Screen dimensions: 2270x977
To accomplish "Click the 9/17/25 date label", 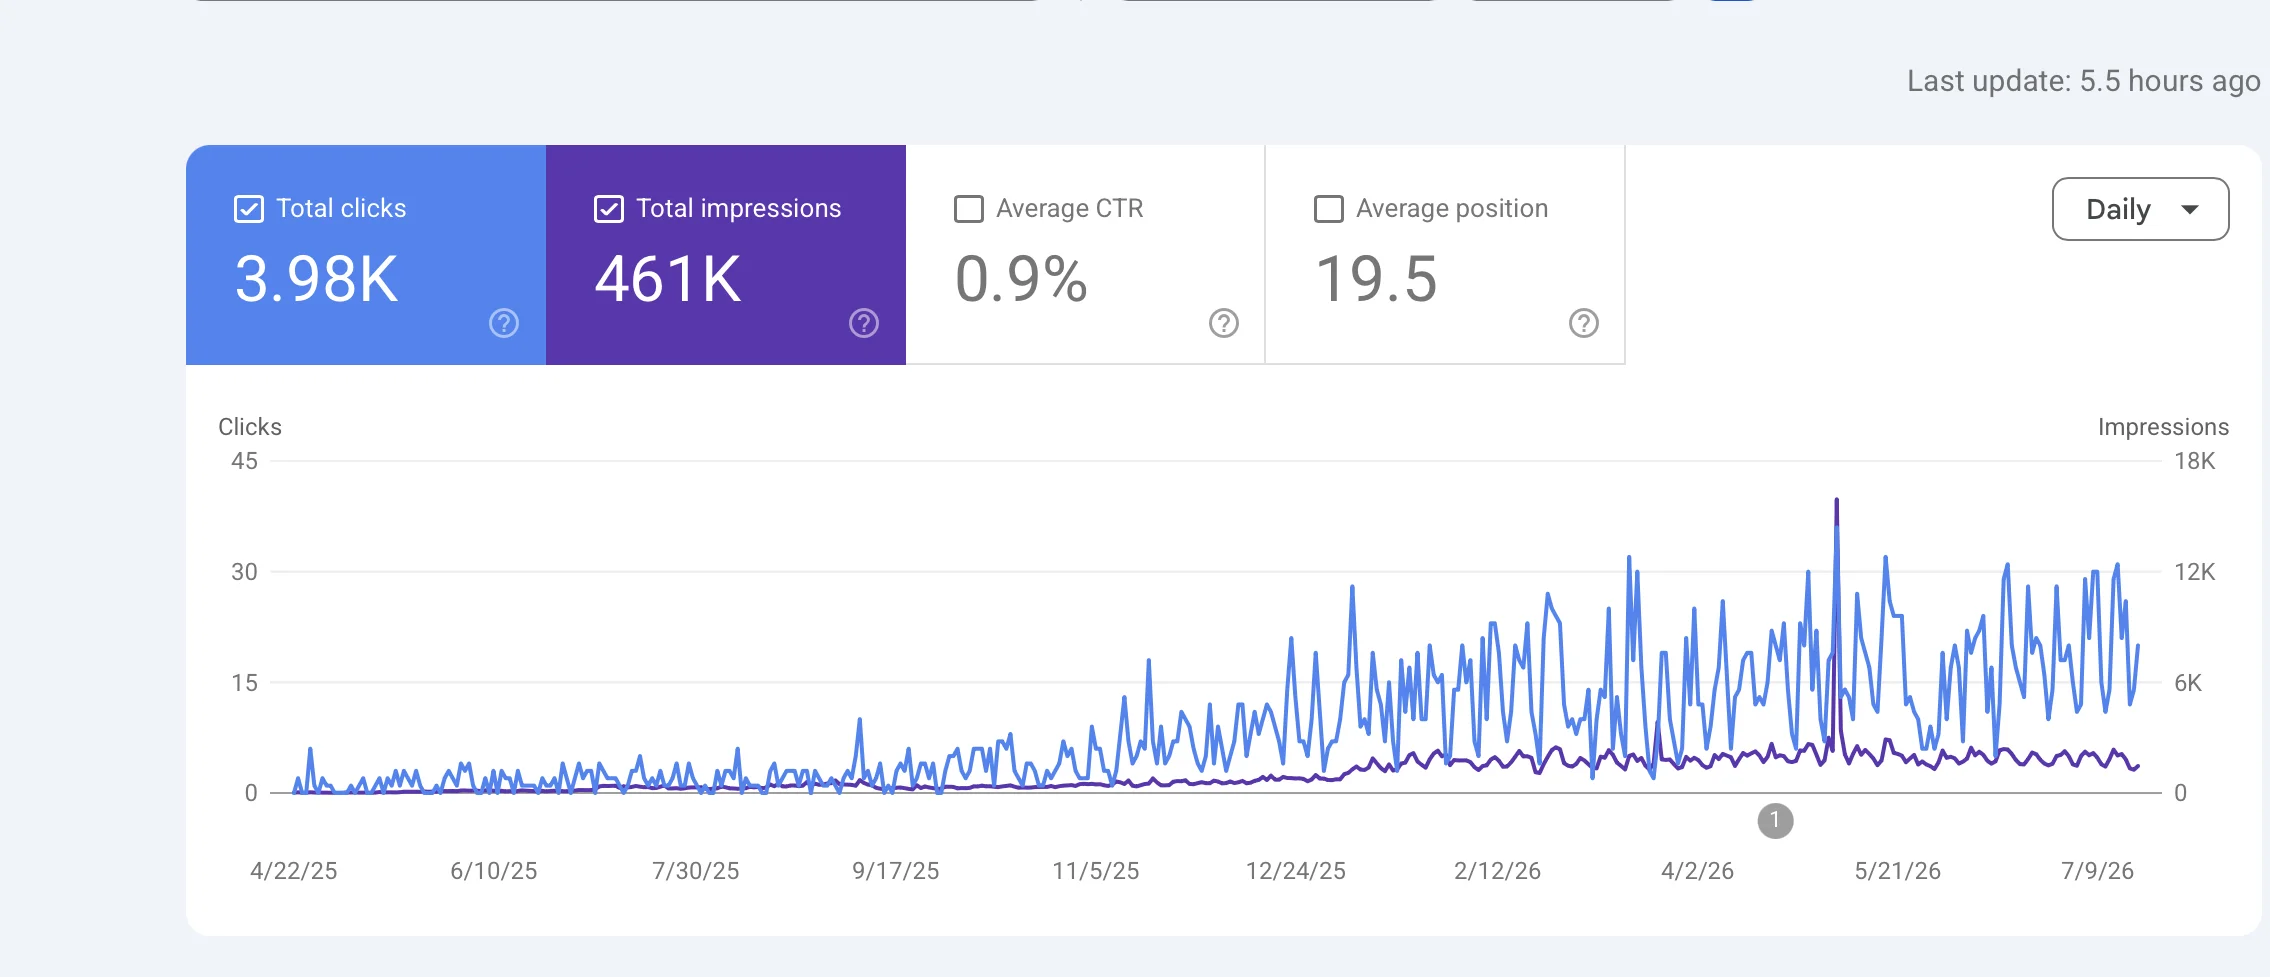I will tap(896, 871).
